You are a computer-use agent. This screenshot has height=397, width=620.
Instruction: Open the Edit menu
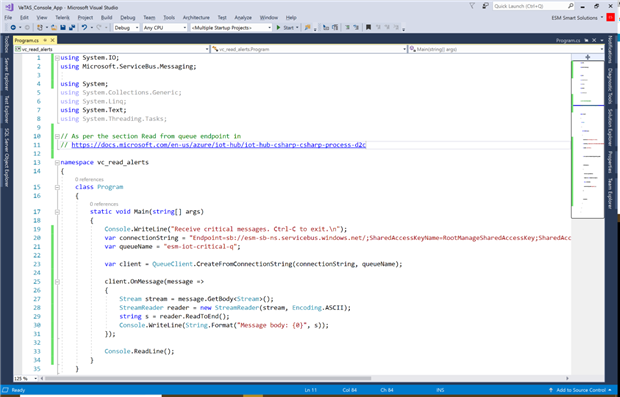24,18
